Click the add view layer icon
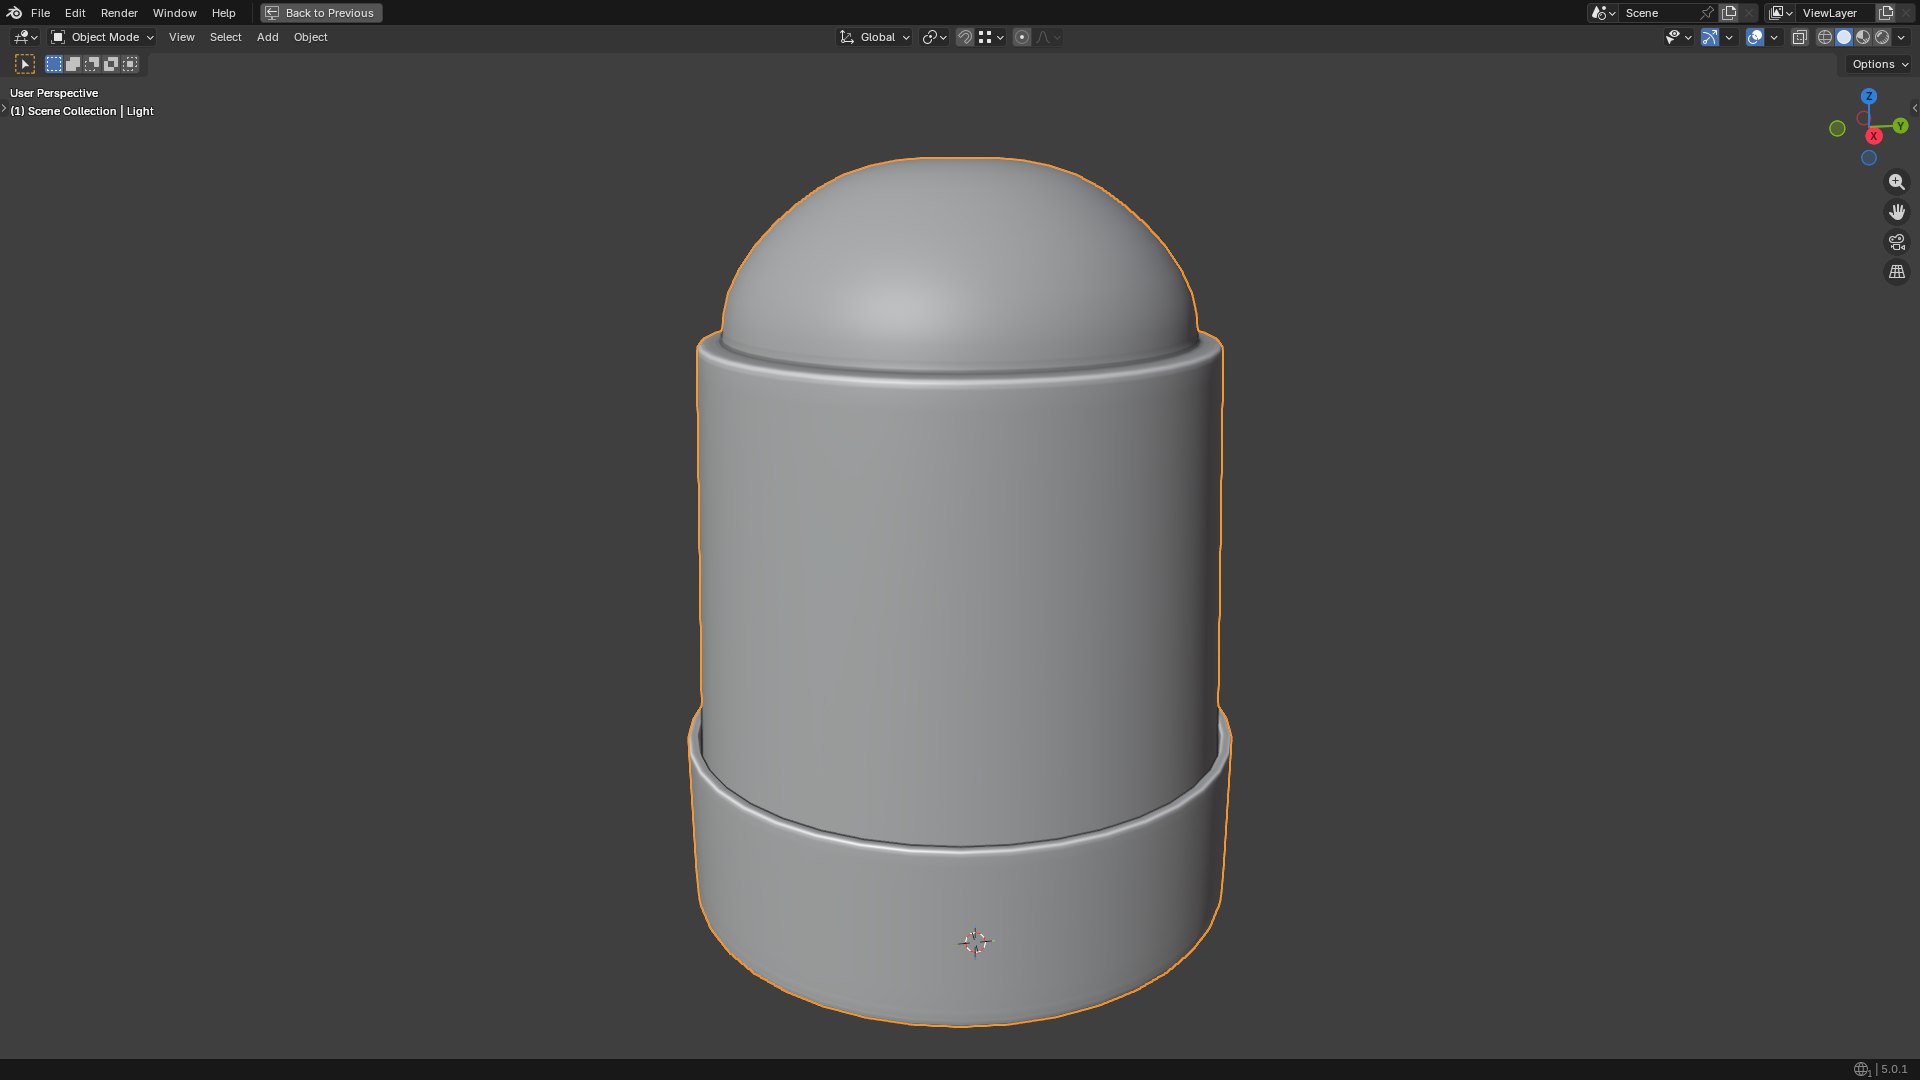The image size is (1920, 1080). click(x=1886, y=13)
